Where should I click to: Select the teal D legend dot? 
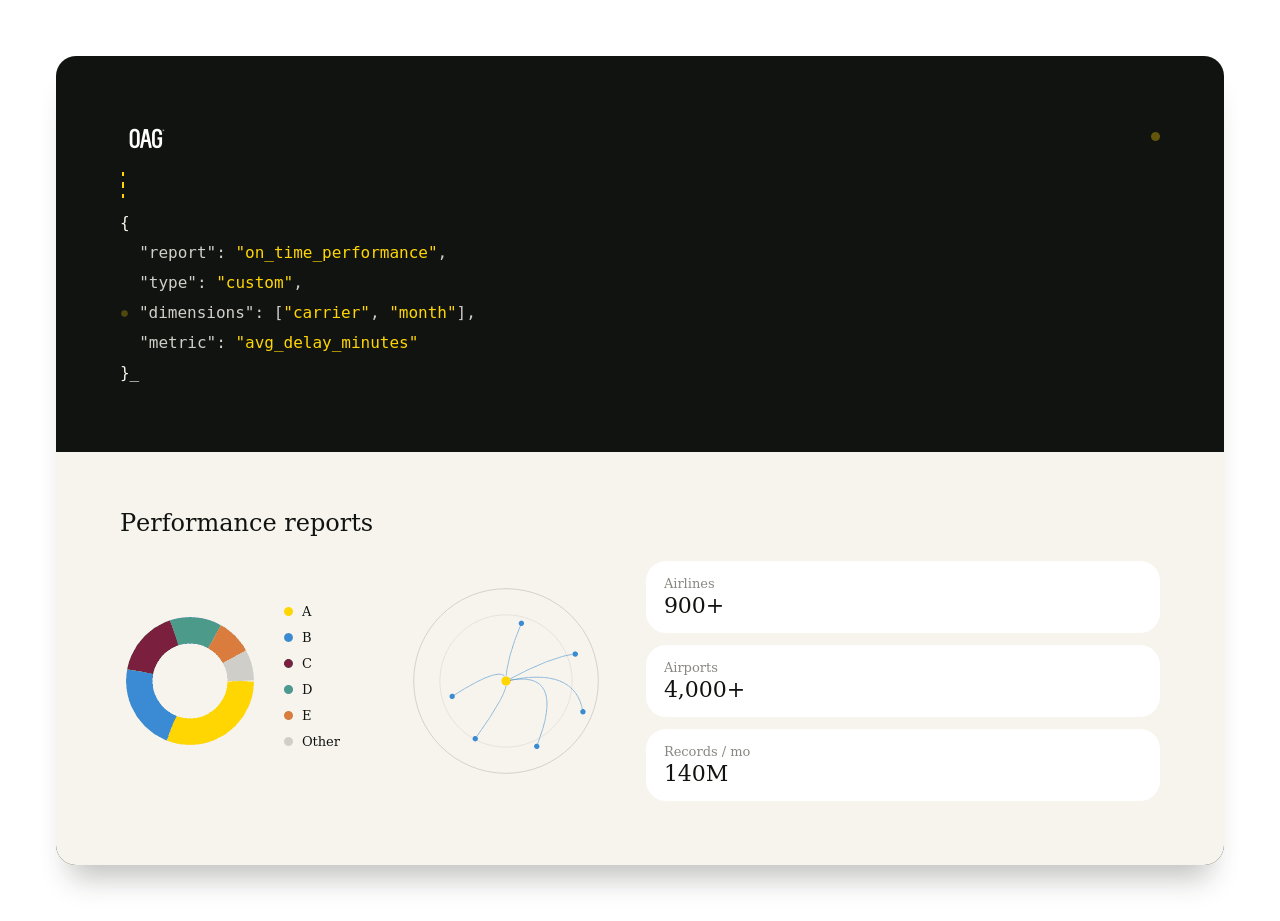click(288, 689)
